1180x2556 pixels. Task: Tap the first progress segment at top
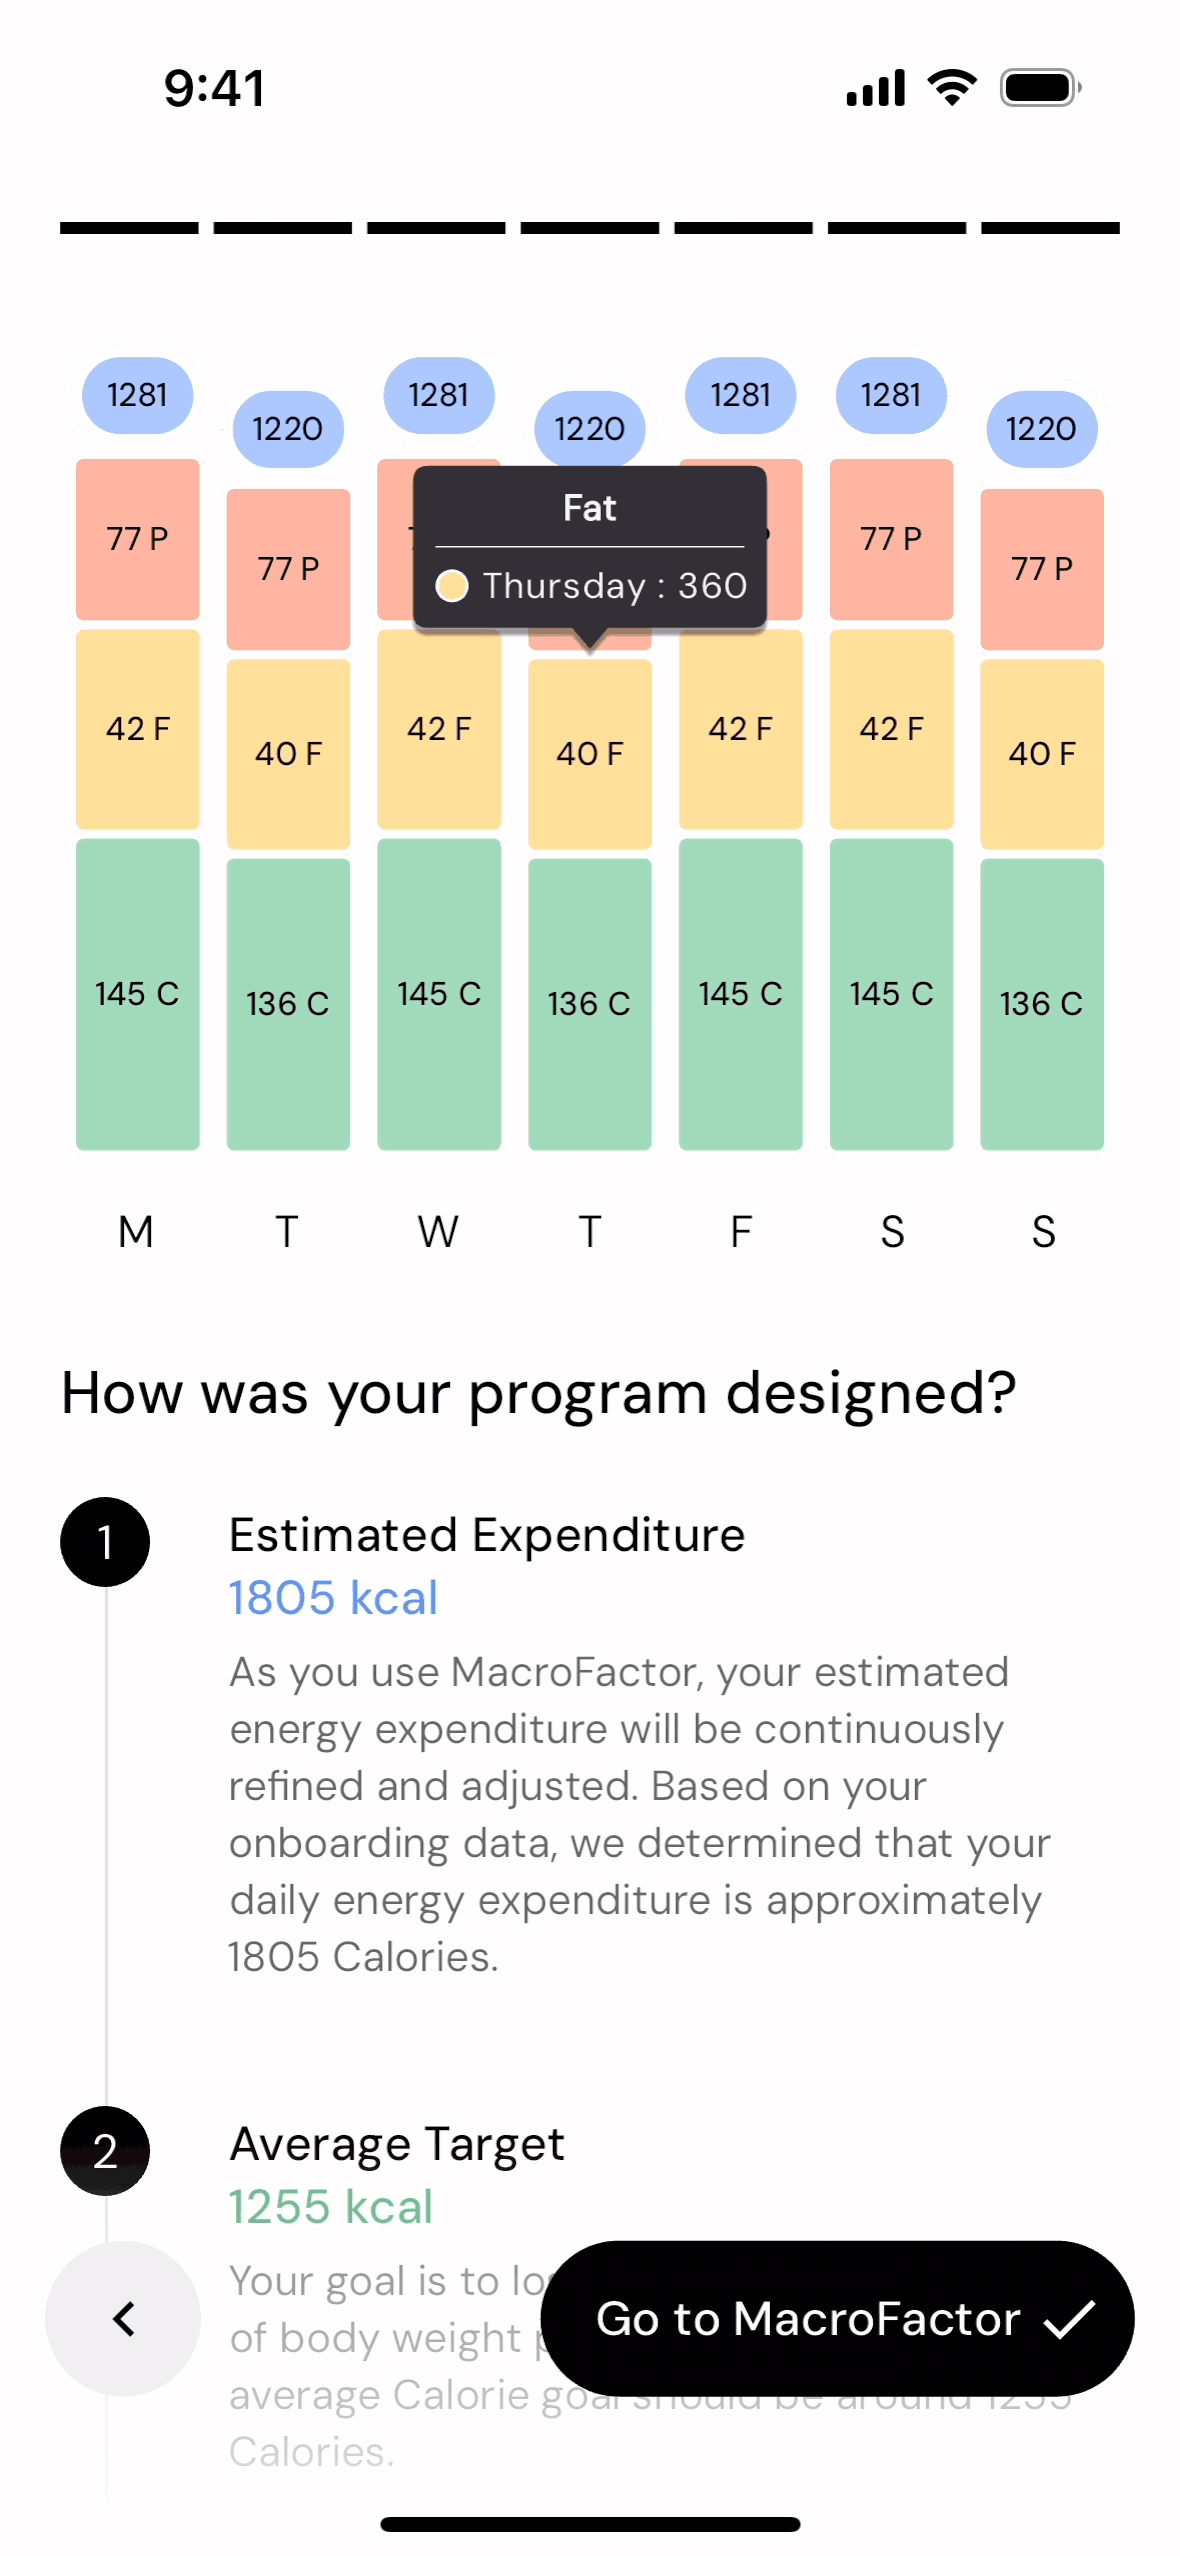[x=129, y=228]
